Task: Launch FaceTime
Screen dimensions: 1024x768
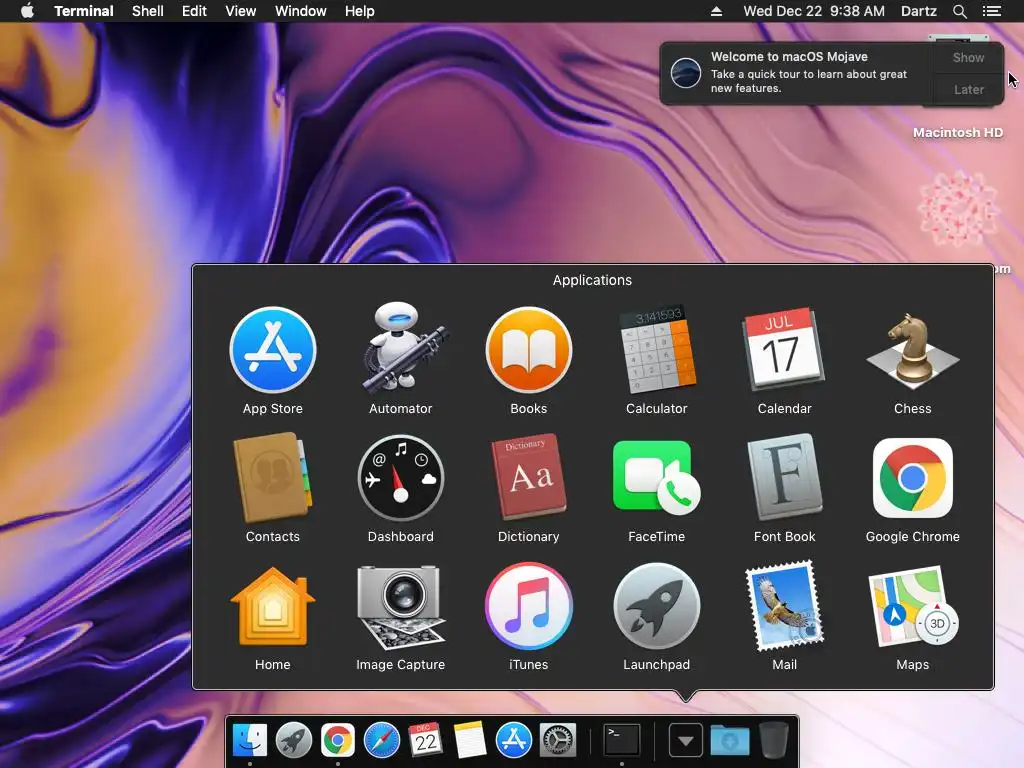Action: coord(656,479)
